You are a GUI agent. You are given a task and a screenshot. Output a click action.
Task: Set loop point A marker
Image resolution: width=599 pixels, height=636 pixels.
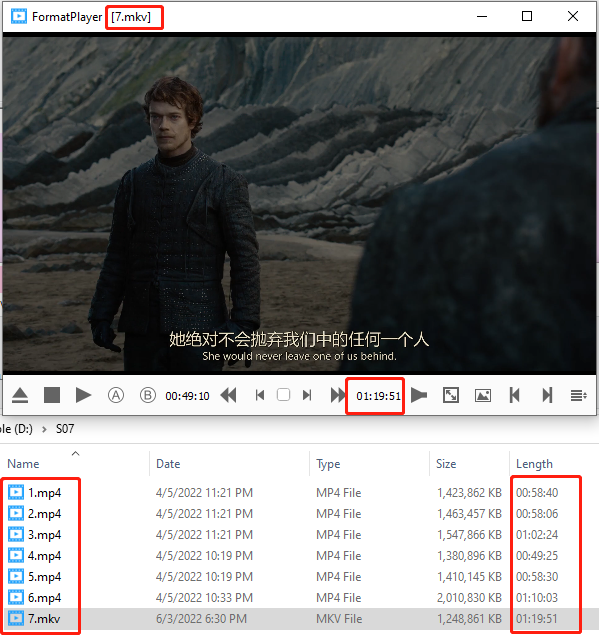point(116,395)
